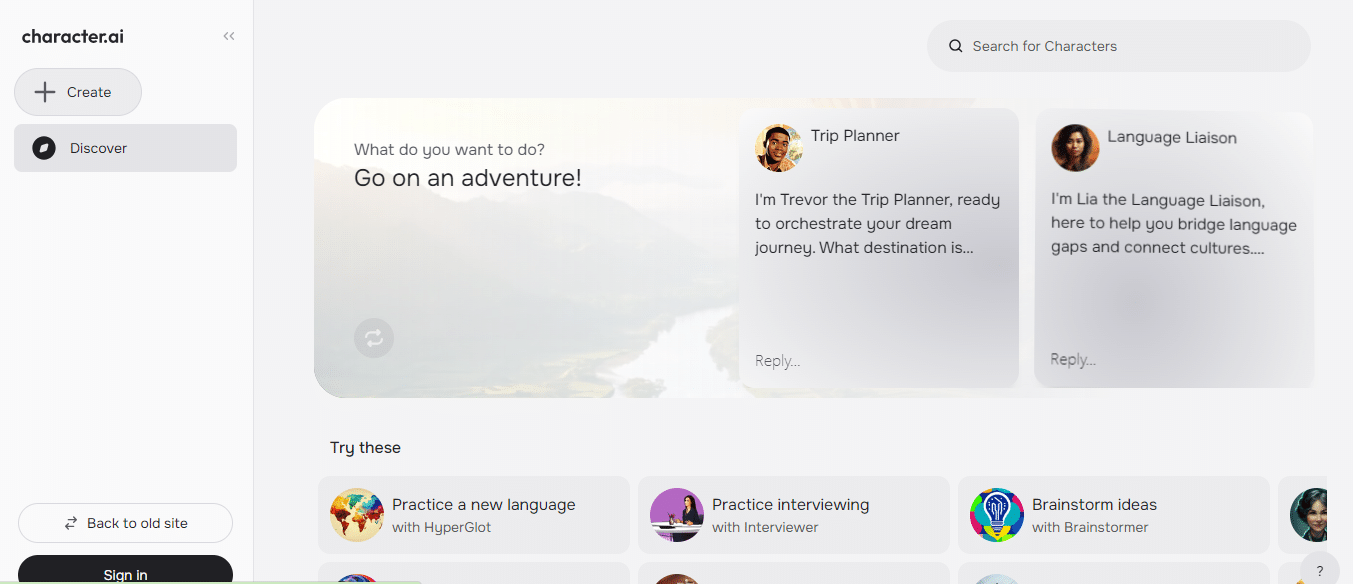Select the HyperGlot world map thumbnail
Screen dimensions: 1353x584
[x=357, y=515]
